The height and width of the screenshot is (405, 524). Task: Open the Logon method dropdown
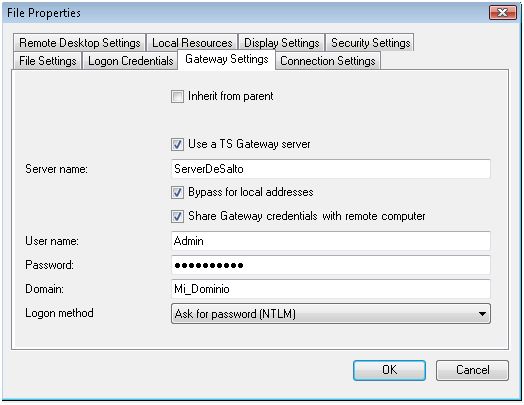(331, 313)
